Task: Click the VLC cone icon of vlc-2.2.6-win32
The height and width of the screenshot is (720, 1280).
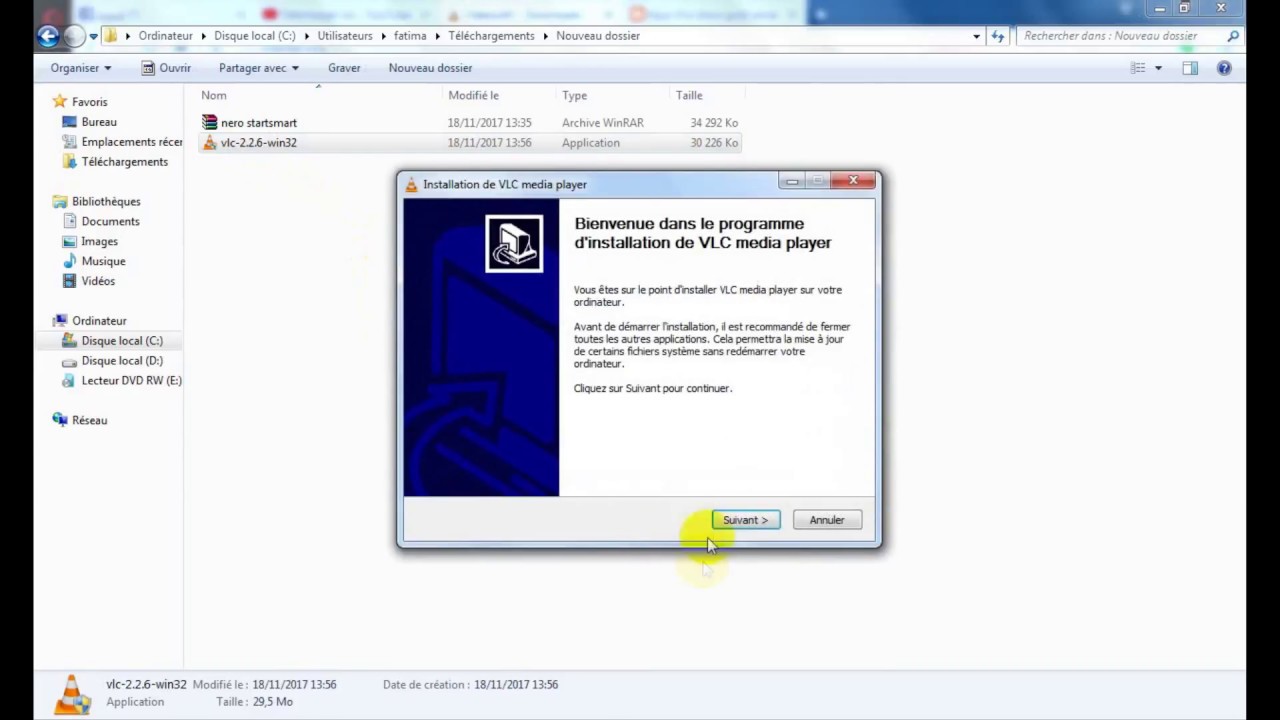Action: tap(209, 142)
